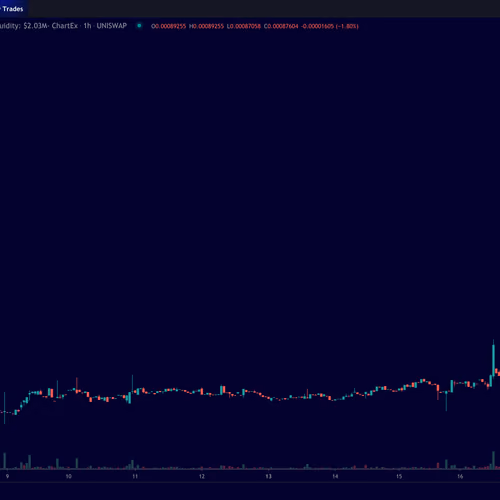Click the date label 13 on time axis
500x500 pixels.
(x=268, y=476)
